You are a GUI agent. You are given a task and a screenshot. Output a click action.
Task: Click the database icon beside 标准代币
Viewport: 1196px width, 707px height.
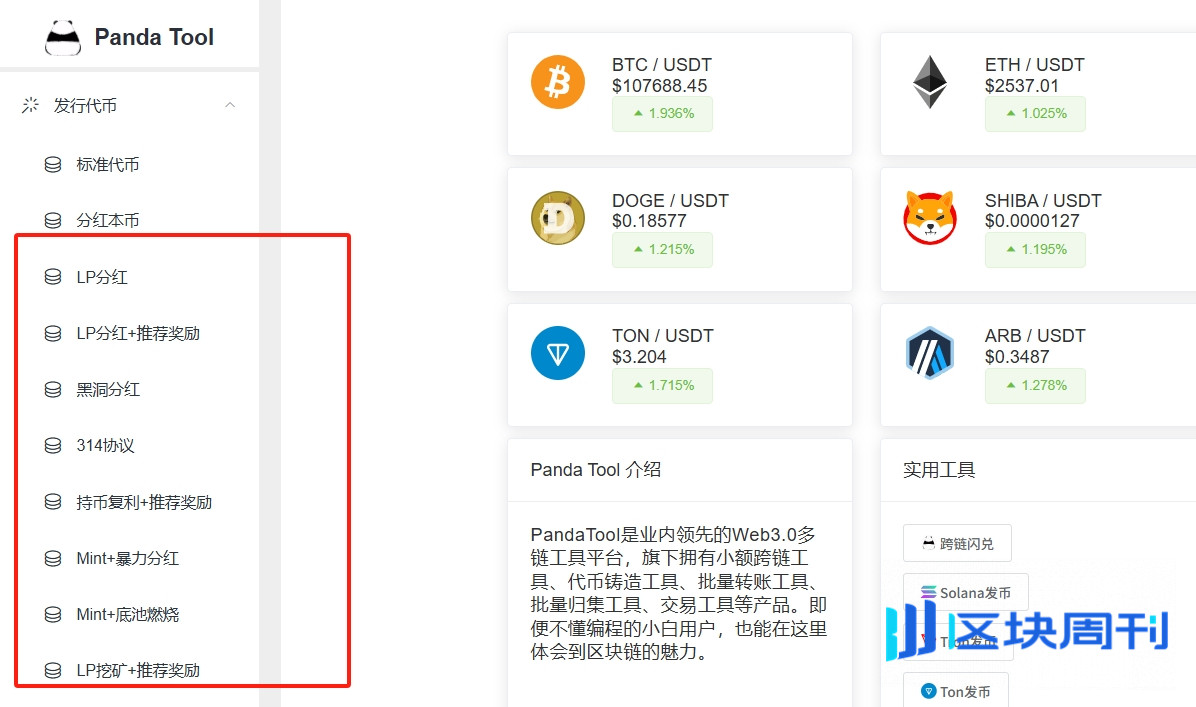pos(53,165)
